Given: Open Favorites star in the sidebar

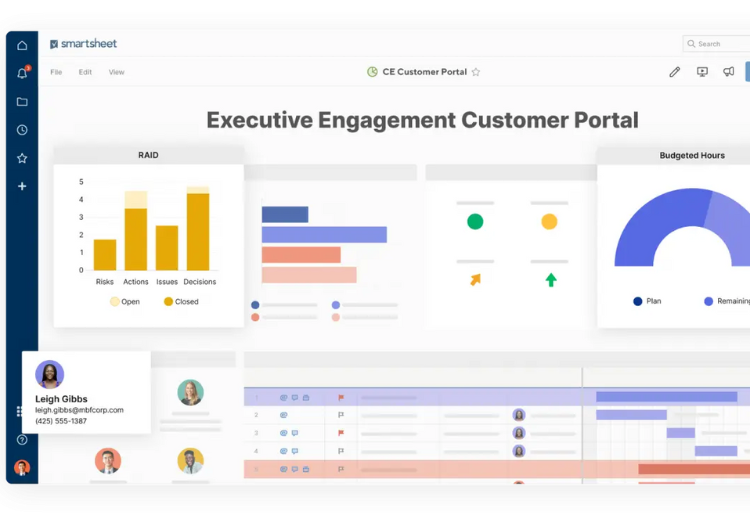Looking at the screenshot, I should (x=22, y=158).
